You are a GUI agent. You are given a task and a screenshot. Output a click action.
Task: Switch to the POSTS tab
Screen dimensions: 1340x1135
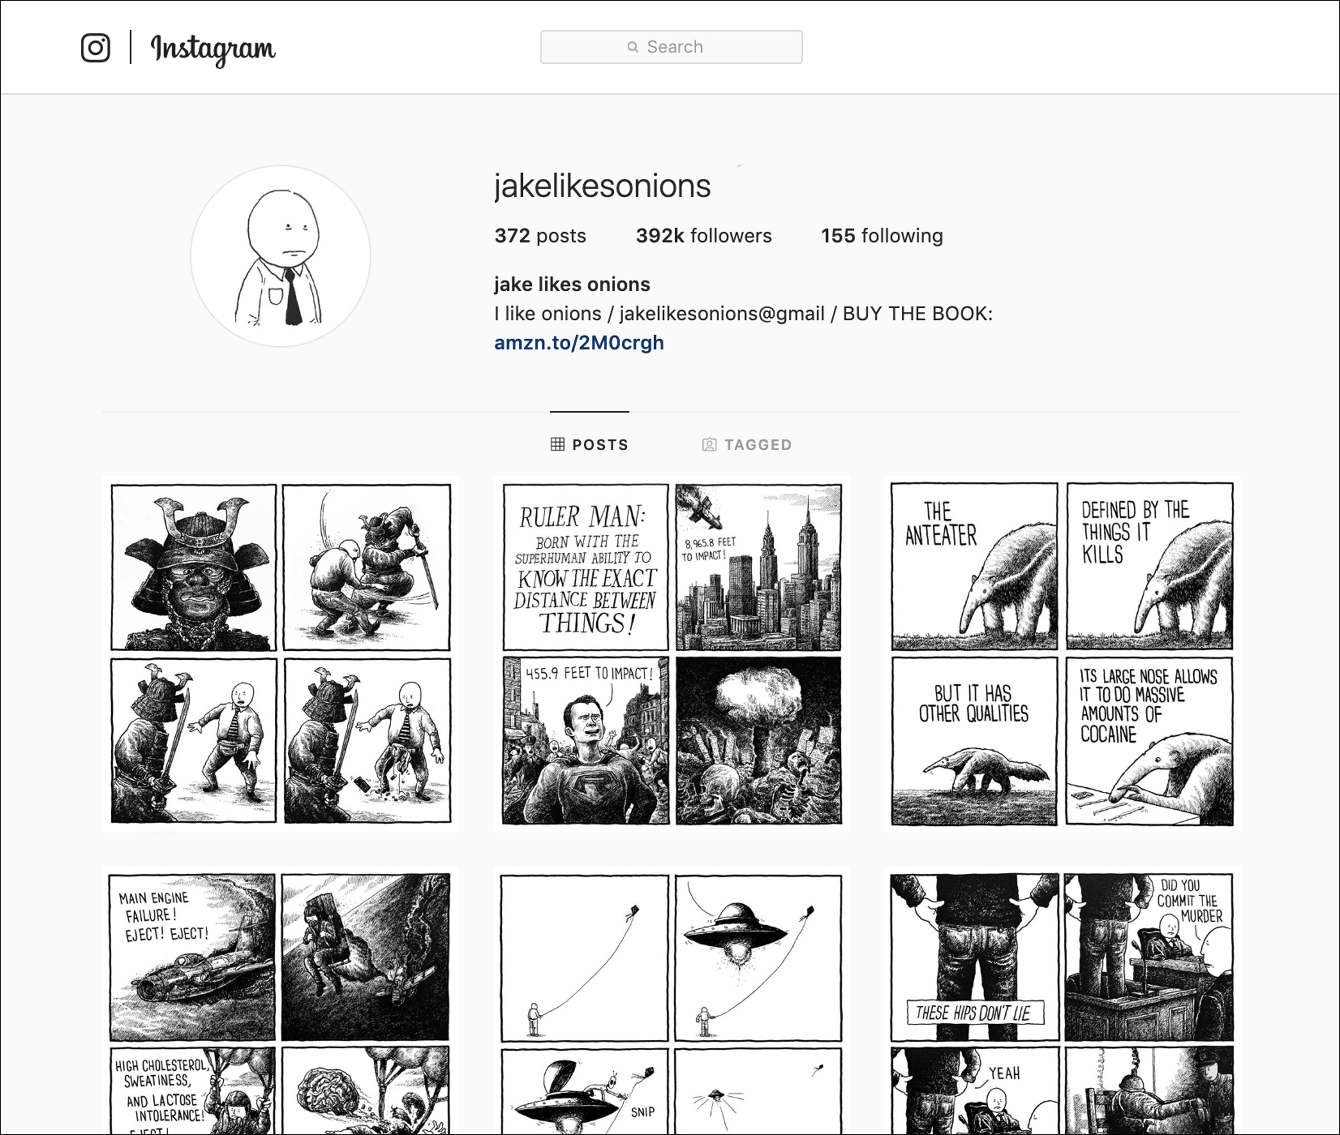point(590,444)
